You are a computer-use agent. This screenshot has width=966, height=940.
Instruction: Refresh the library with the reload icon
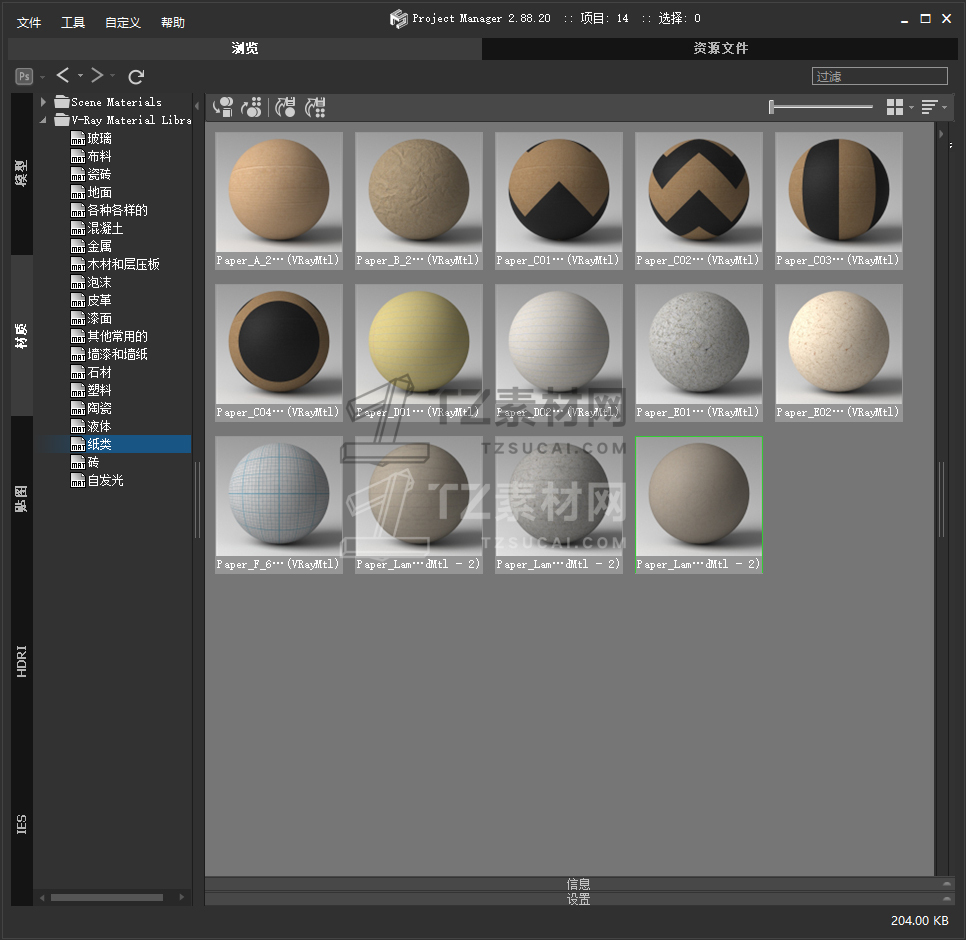coord(137,77)
